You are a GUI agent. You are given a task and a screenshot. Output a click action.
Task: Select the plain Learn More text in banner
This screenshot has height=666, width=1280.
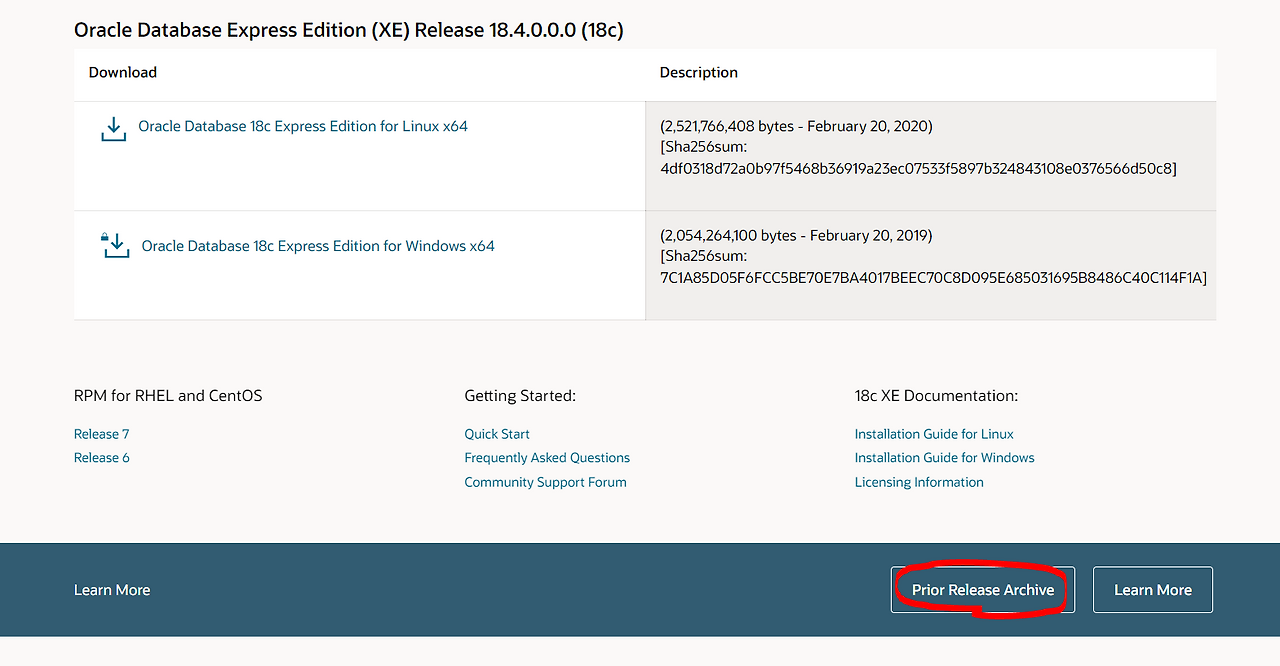click(112, 590)
